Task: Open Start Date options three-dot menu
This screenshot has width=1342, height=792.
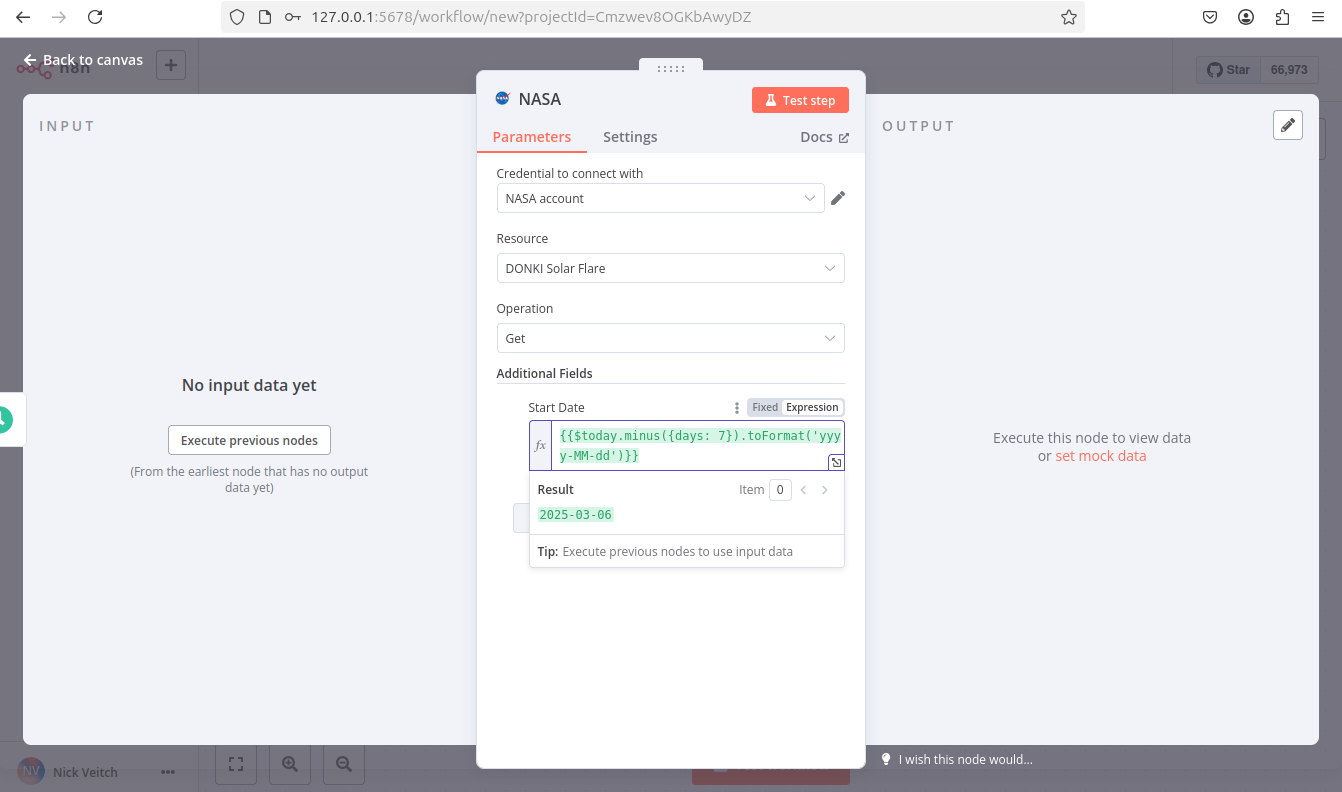Action: [x=737, y=408]
